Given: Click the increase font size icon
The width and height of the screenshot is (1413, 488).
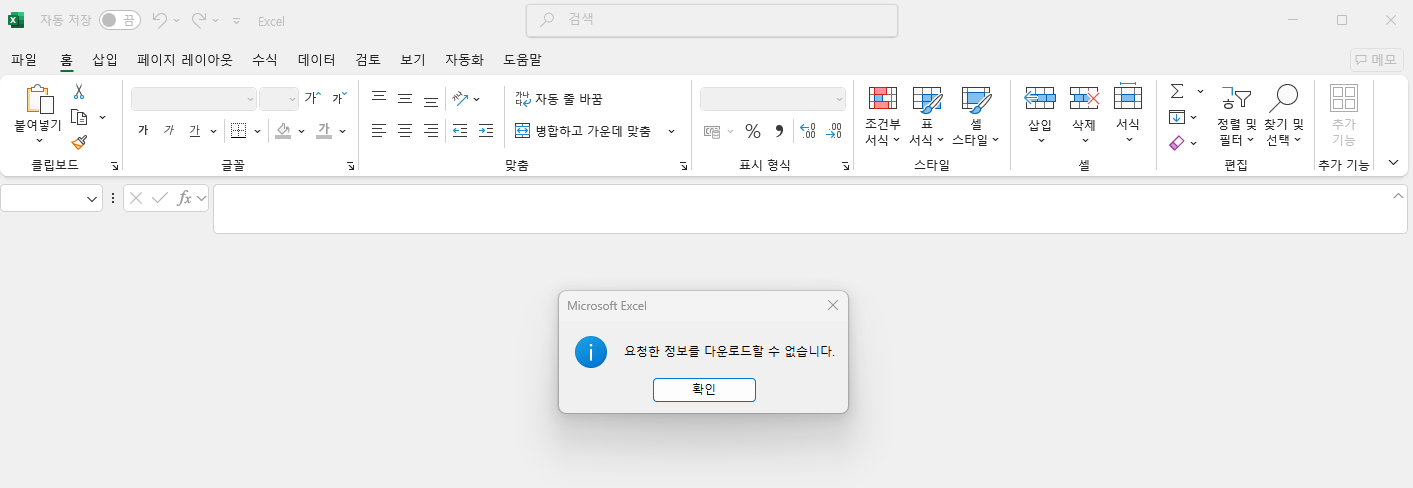Looking at the screenshot, I should coord(313,98).
